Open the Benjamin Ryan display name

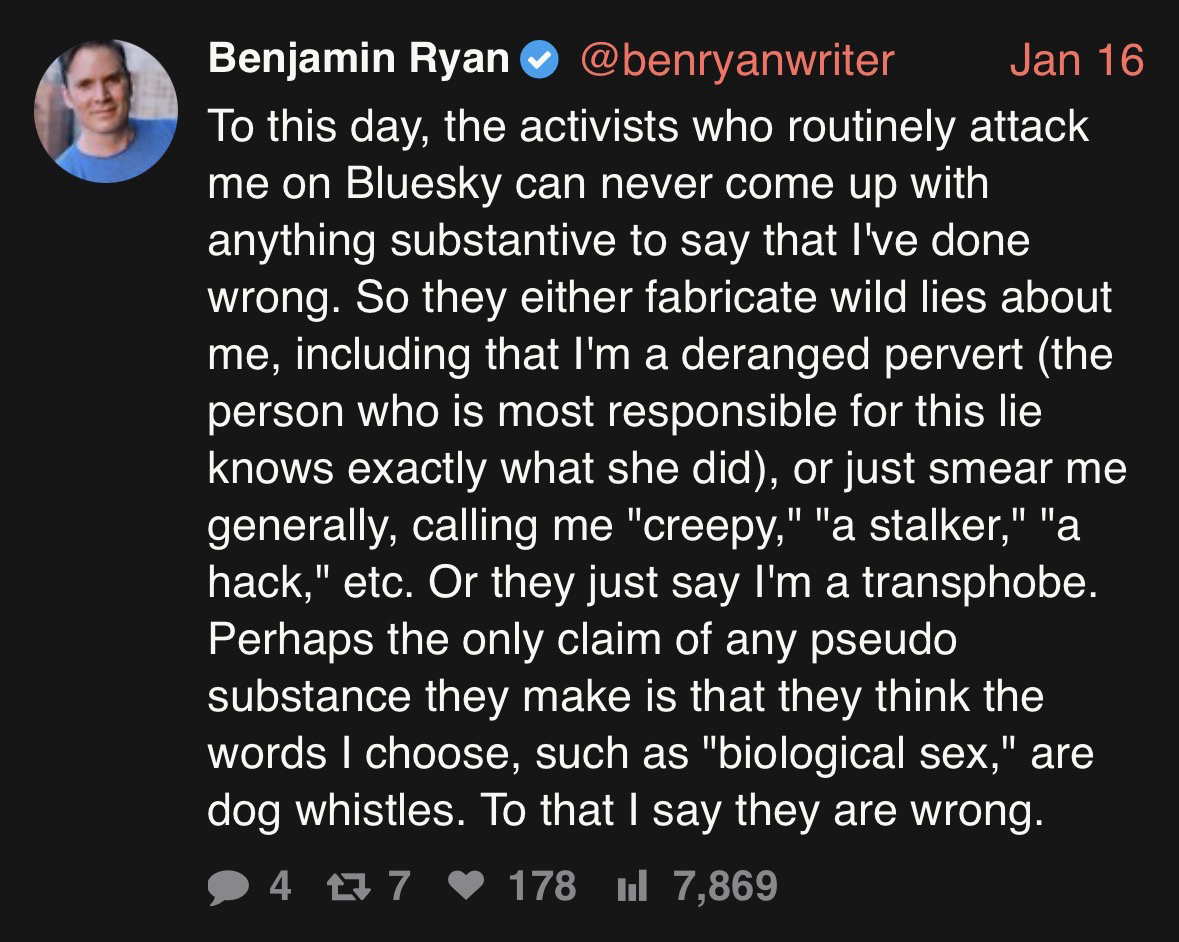[358, 60]
